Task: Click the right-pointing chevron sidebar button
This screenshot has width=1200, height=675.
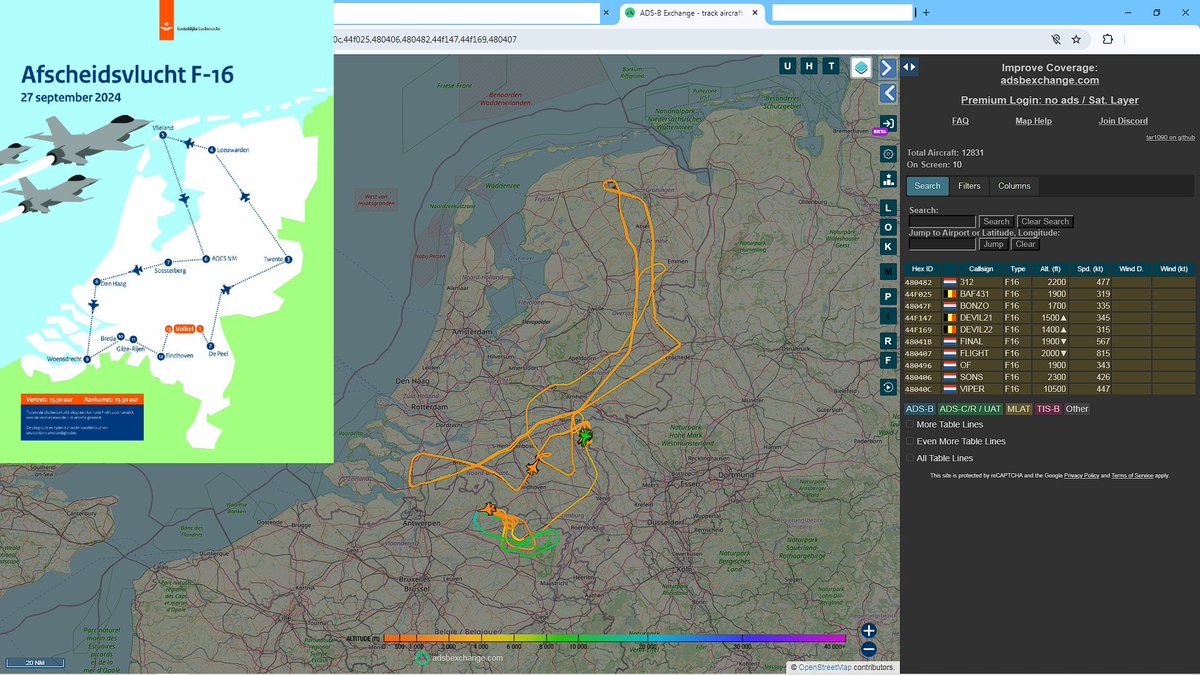Action: pyautogui.click(x=888, y=67)
